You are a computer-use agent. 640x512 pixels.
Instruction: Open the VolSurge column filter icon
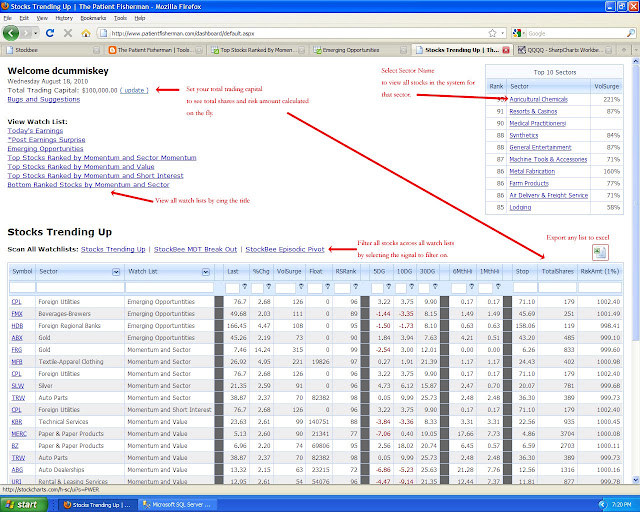(x=301, y=287)
